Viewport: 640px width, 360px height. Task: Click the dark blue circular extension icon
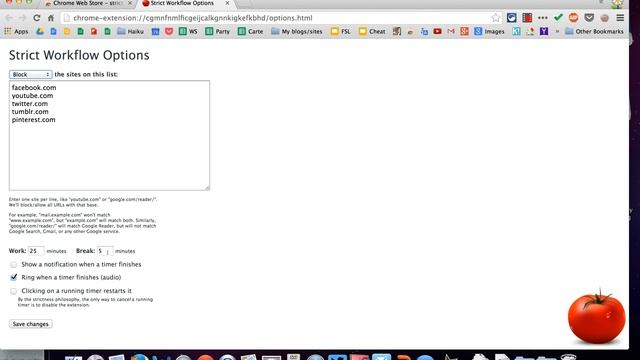click(x=511, y=18)
